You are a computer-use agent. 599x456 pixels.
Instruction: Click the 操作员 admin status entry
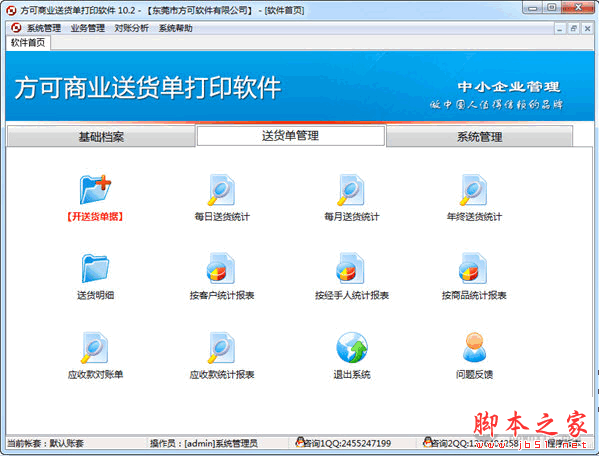click(x=204, y=443)
